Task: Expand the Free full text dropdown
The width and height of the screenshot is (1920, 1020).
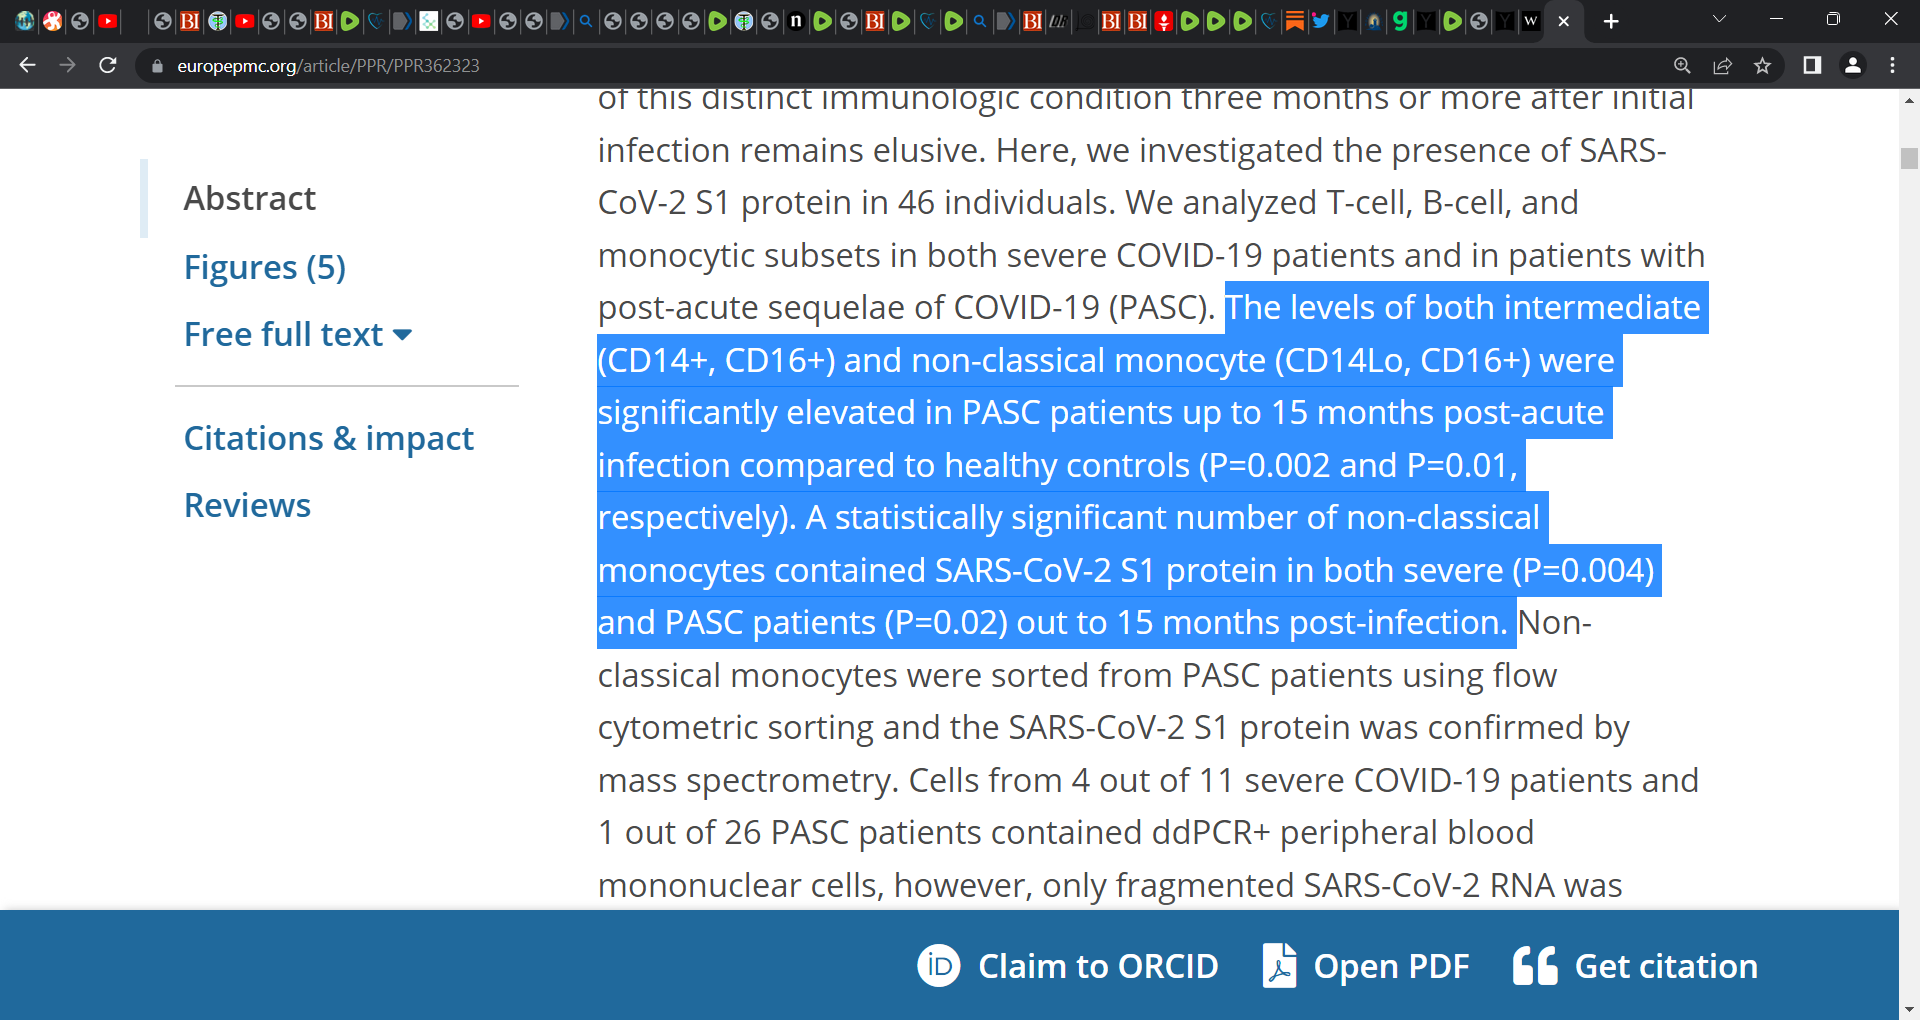Action: 298,334
